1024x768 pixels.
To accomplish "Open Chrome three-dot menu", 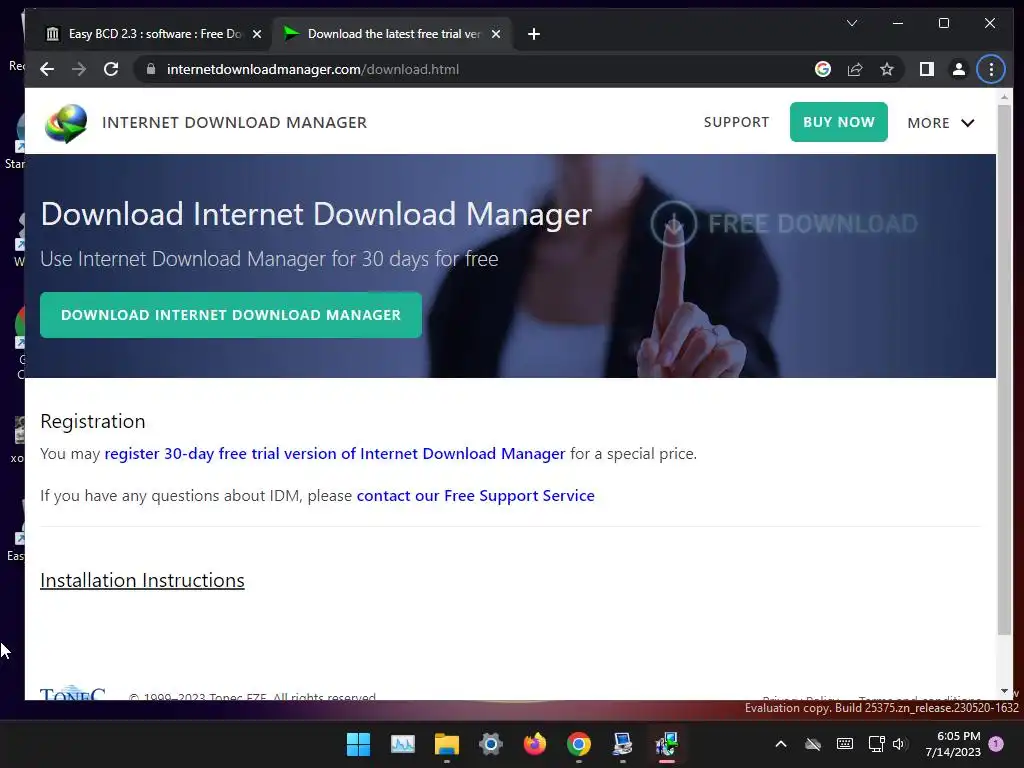I will click(991, 69).
